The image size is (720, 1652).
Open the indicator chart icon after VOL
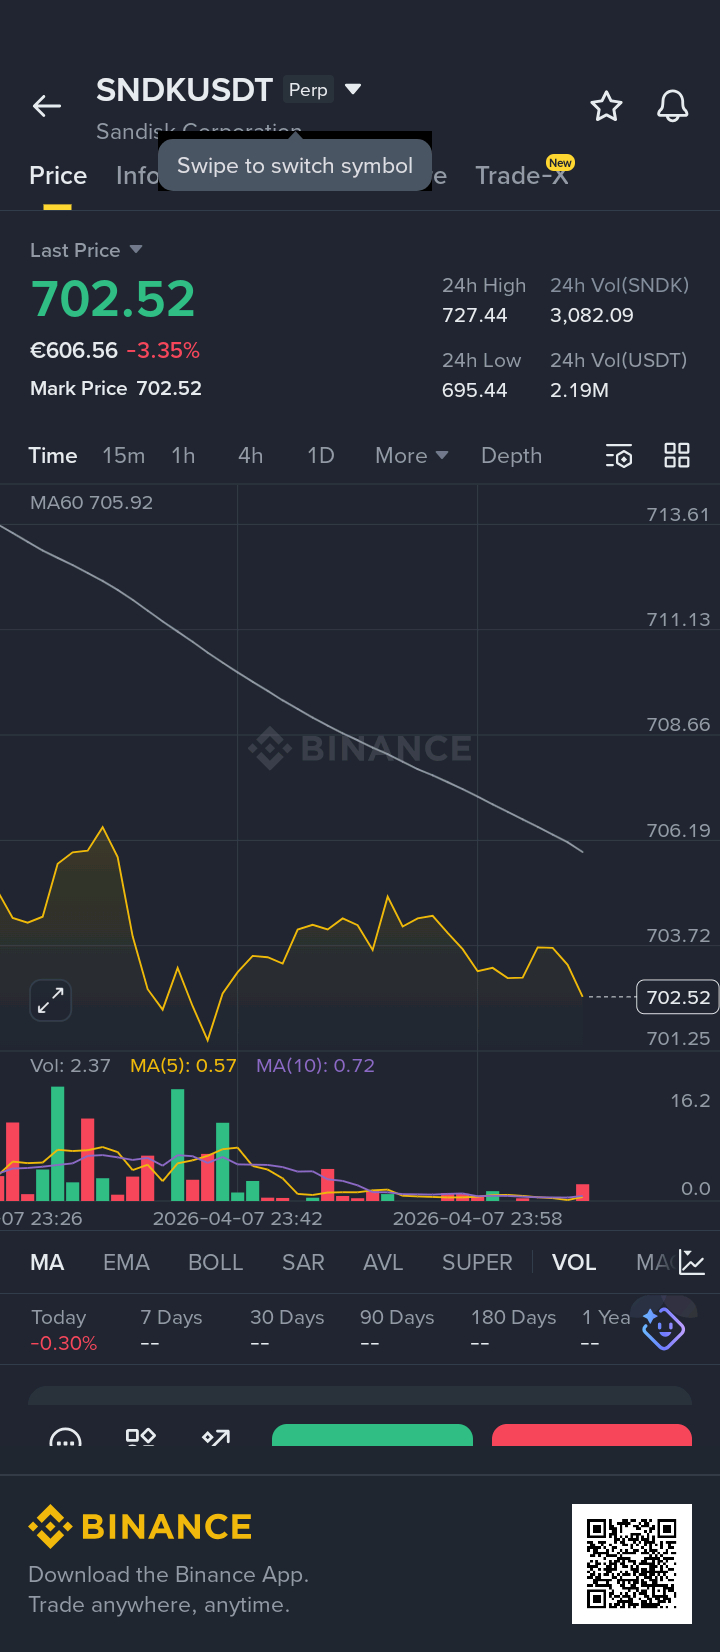click(x=692, y=1262)
